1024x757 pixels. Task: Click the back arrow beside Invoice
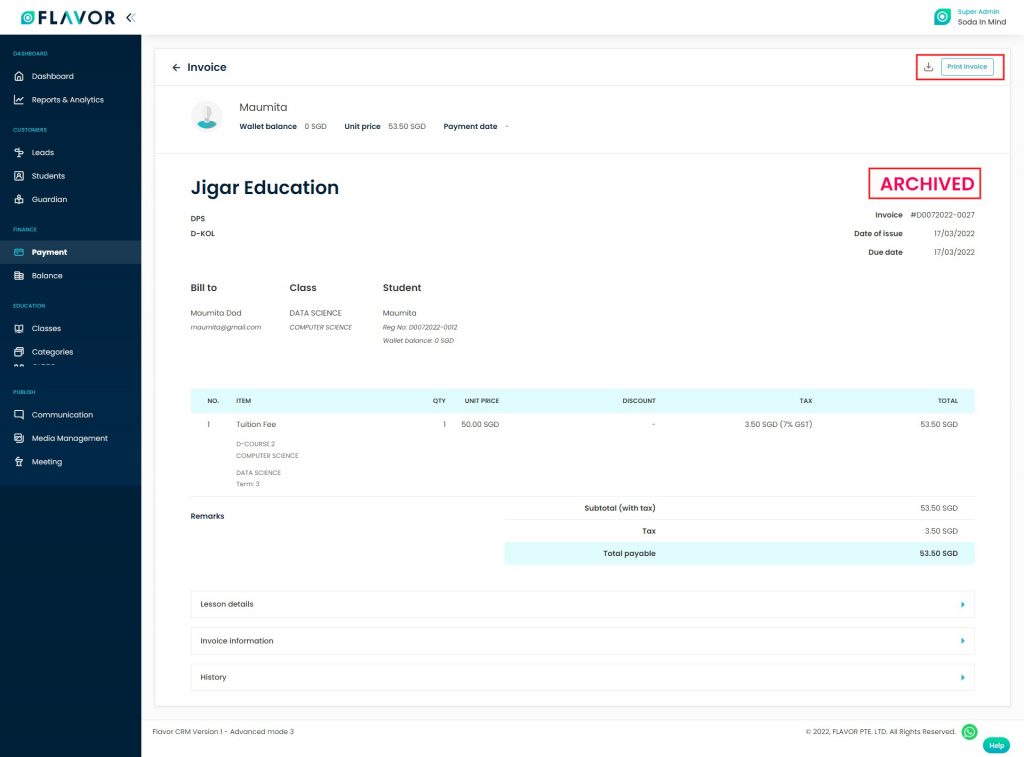174,67
